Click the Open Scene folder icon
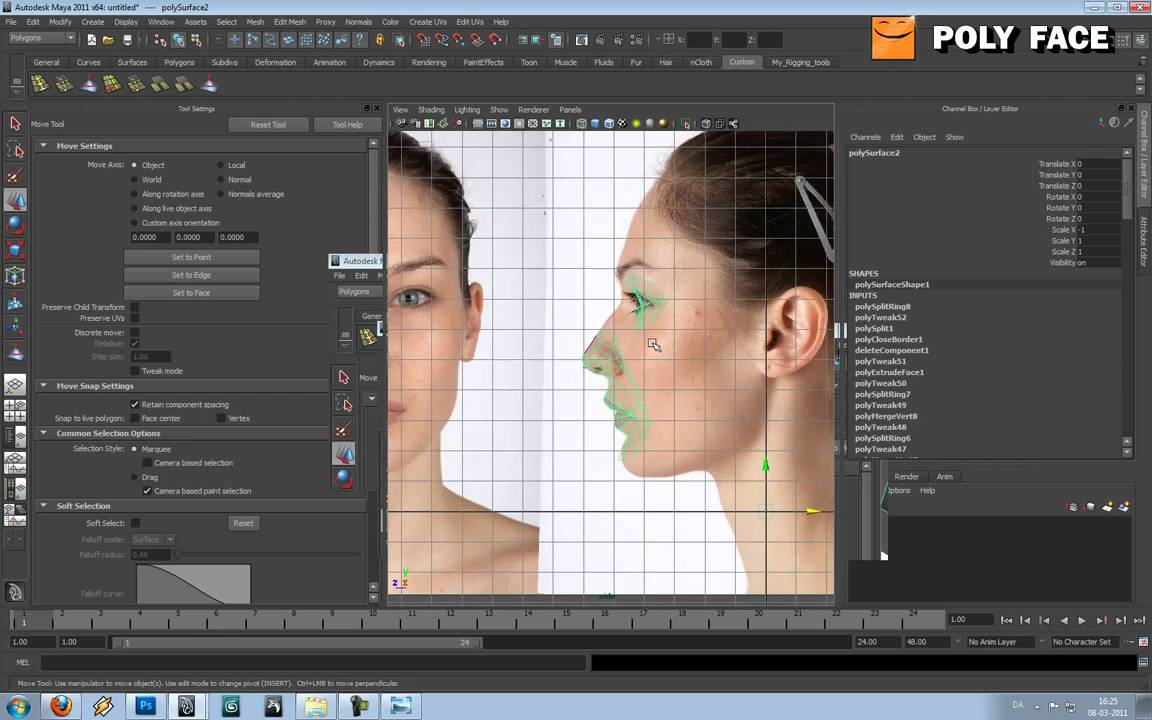The height and width of the screenshot is (720, 1152). pyautogui.click(x=110, y=40)
